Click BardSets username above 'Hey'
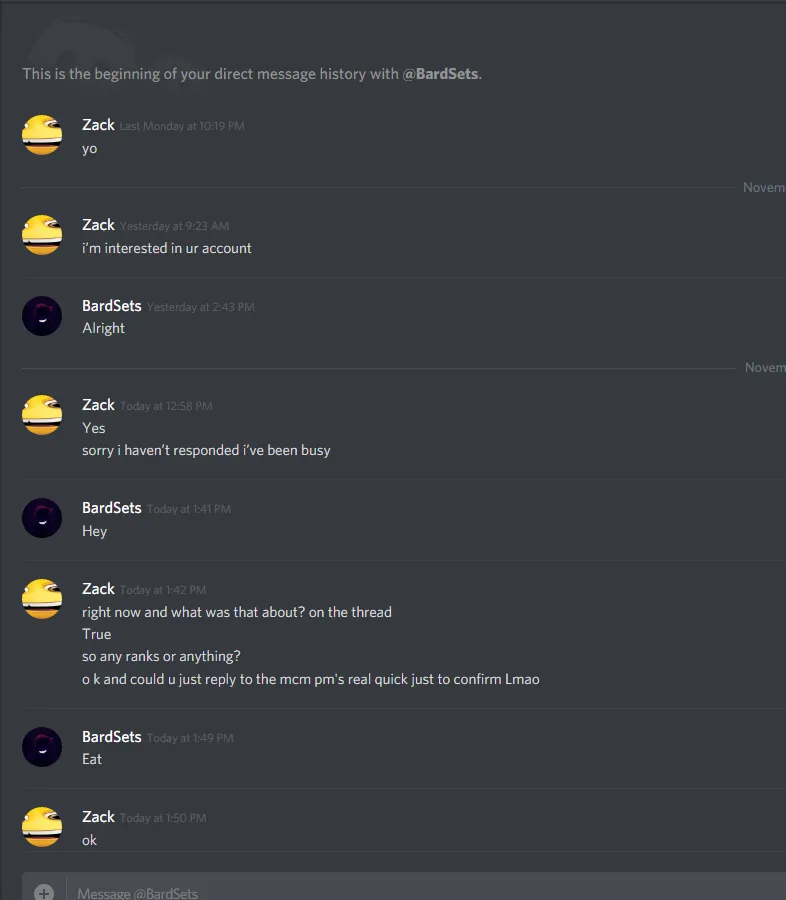Viewport: 786px width, 900px height. [111, 508]
